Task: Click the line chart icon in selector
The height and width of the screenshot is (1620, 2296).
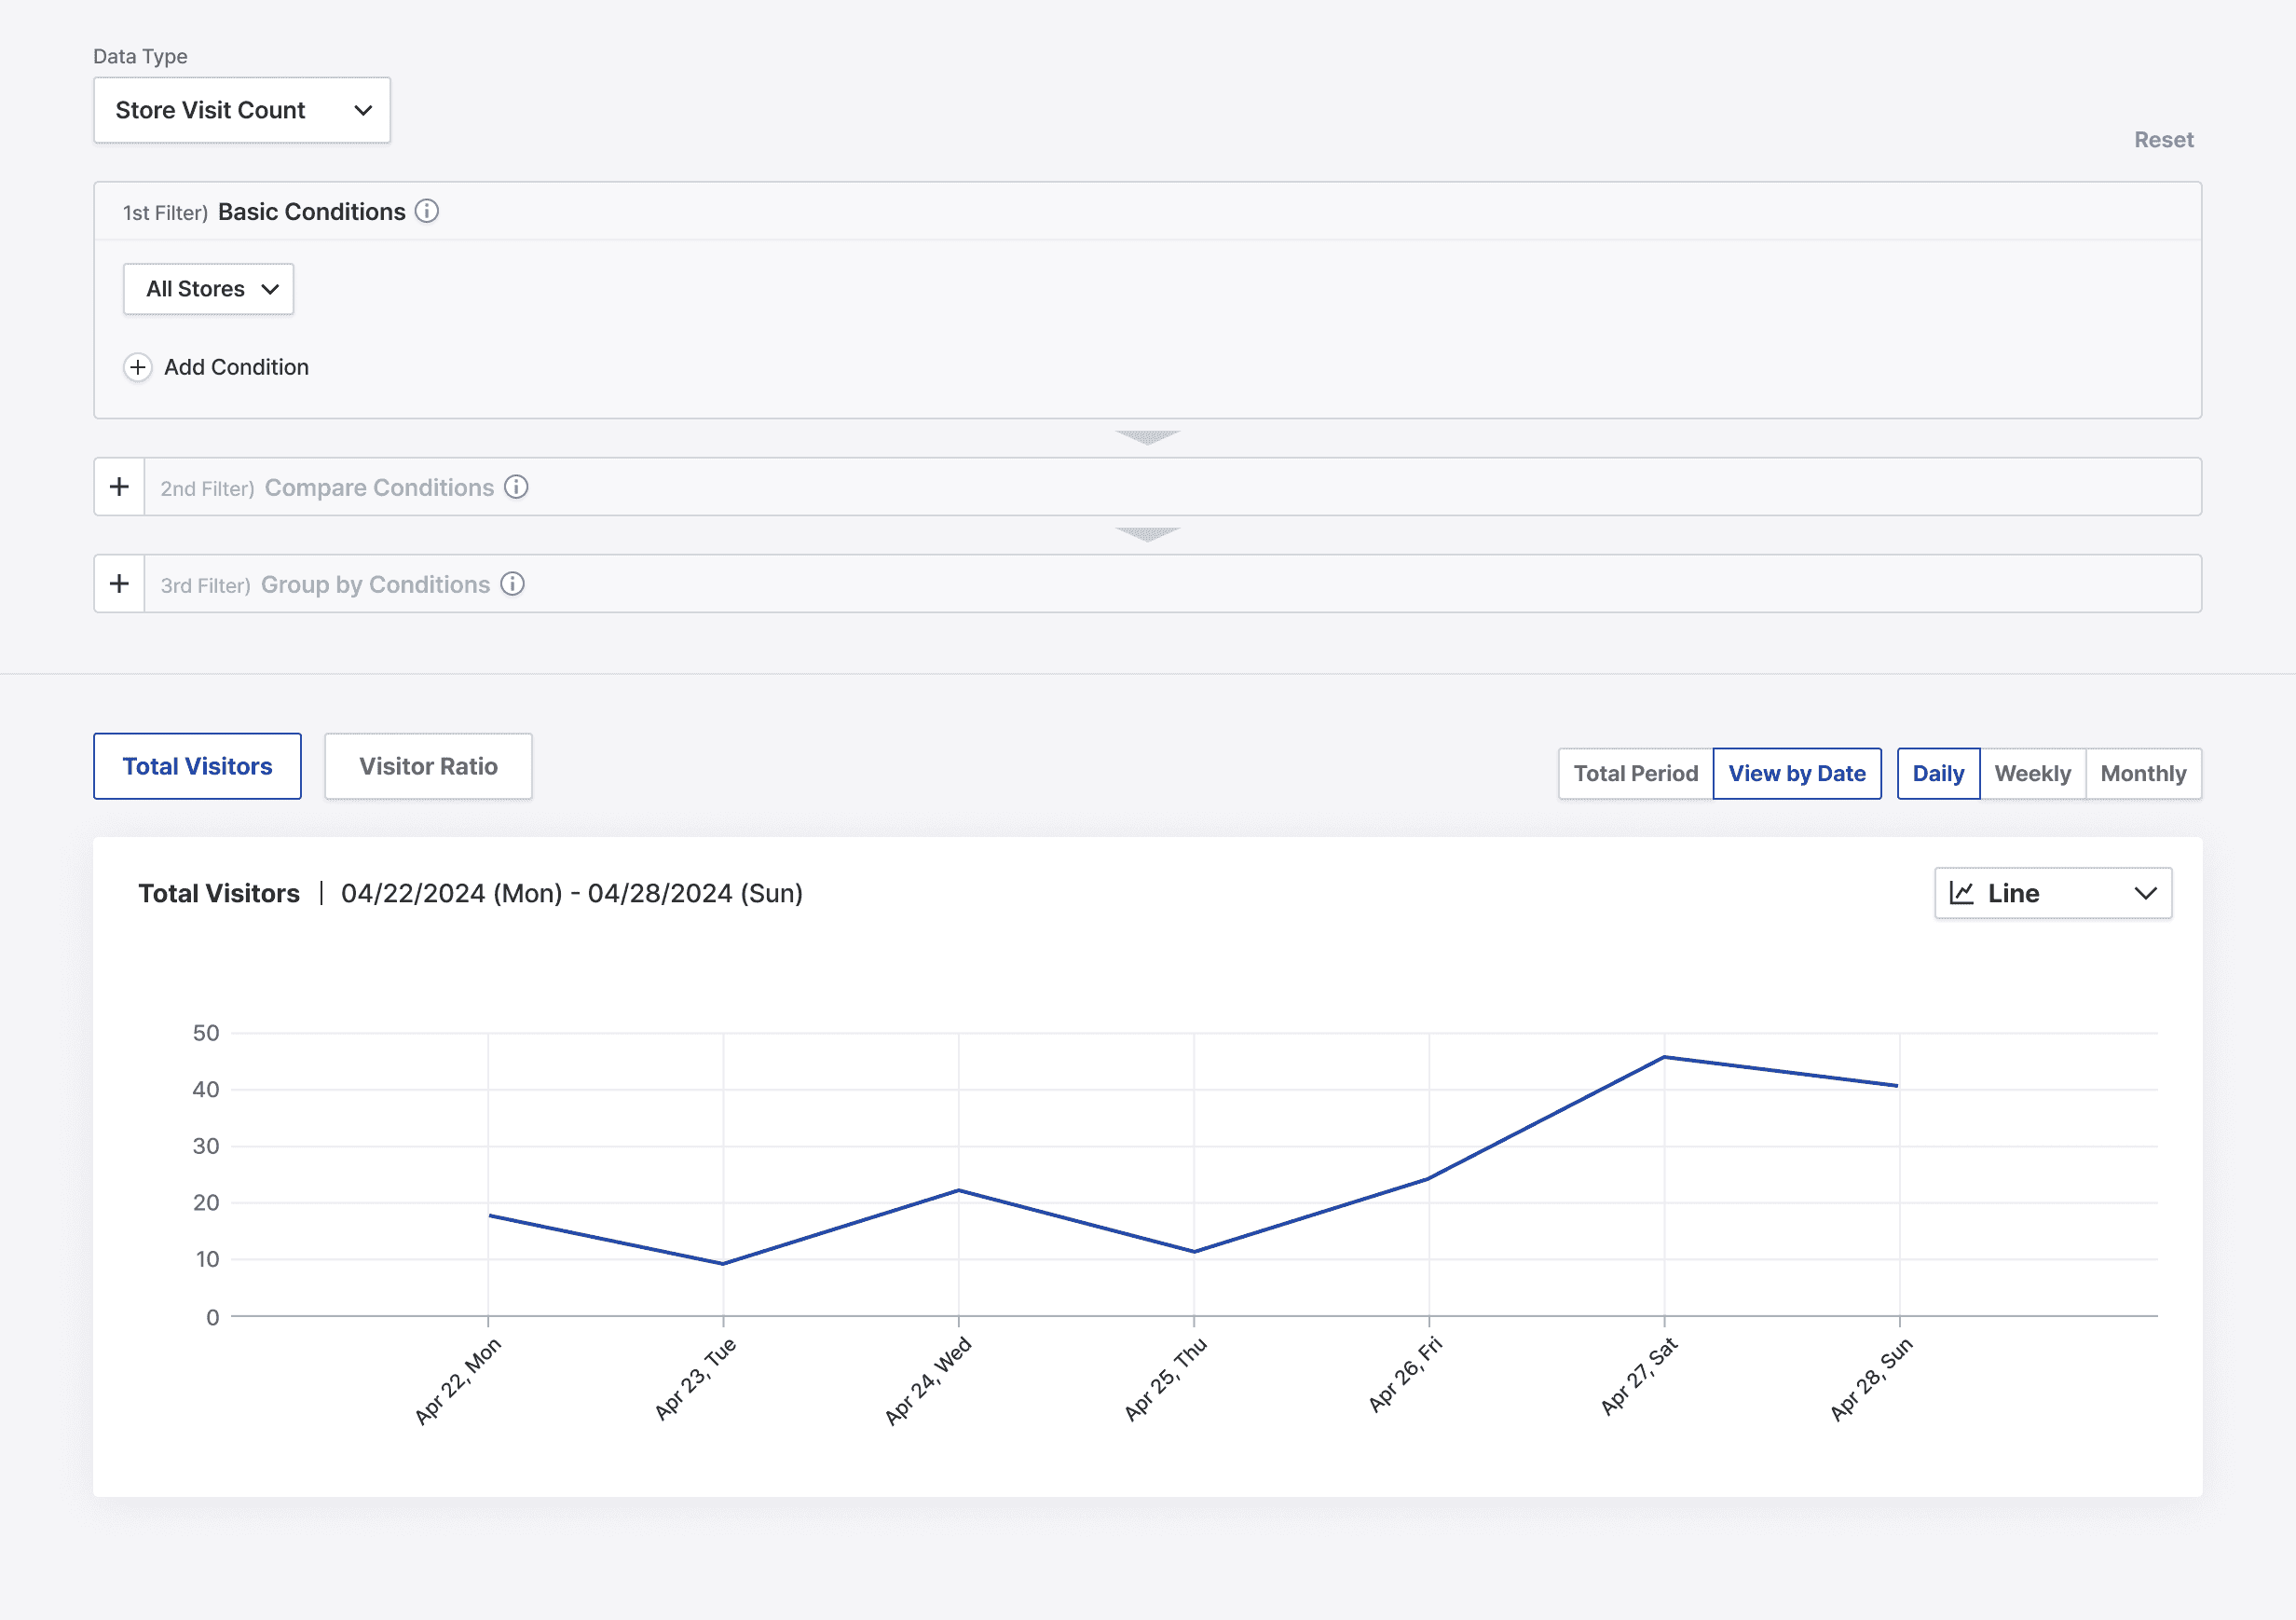Action: point(1962,893)
